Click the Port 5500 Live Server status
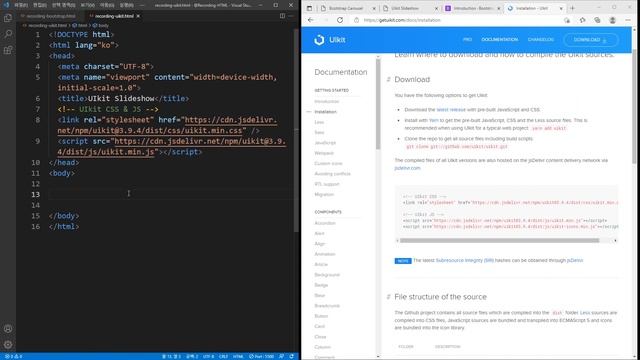Viewport: 640px width, 360px height. click(x=262, y=356)
